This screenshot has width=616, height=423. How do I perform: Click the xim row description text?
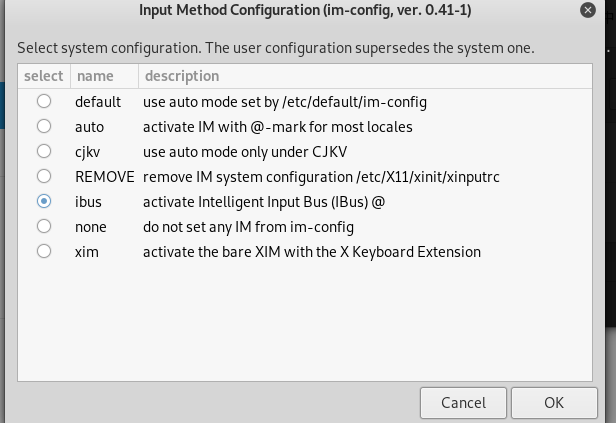click(x=312, y=252)
